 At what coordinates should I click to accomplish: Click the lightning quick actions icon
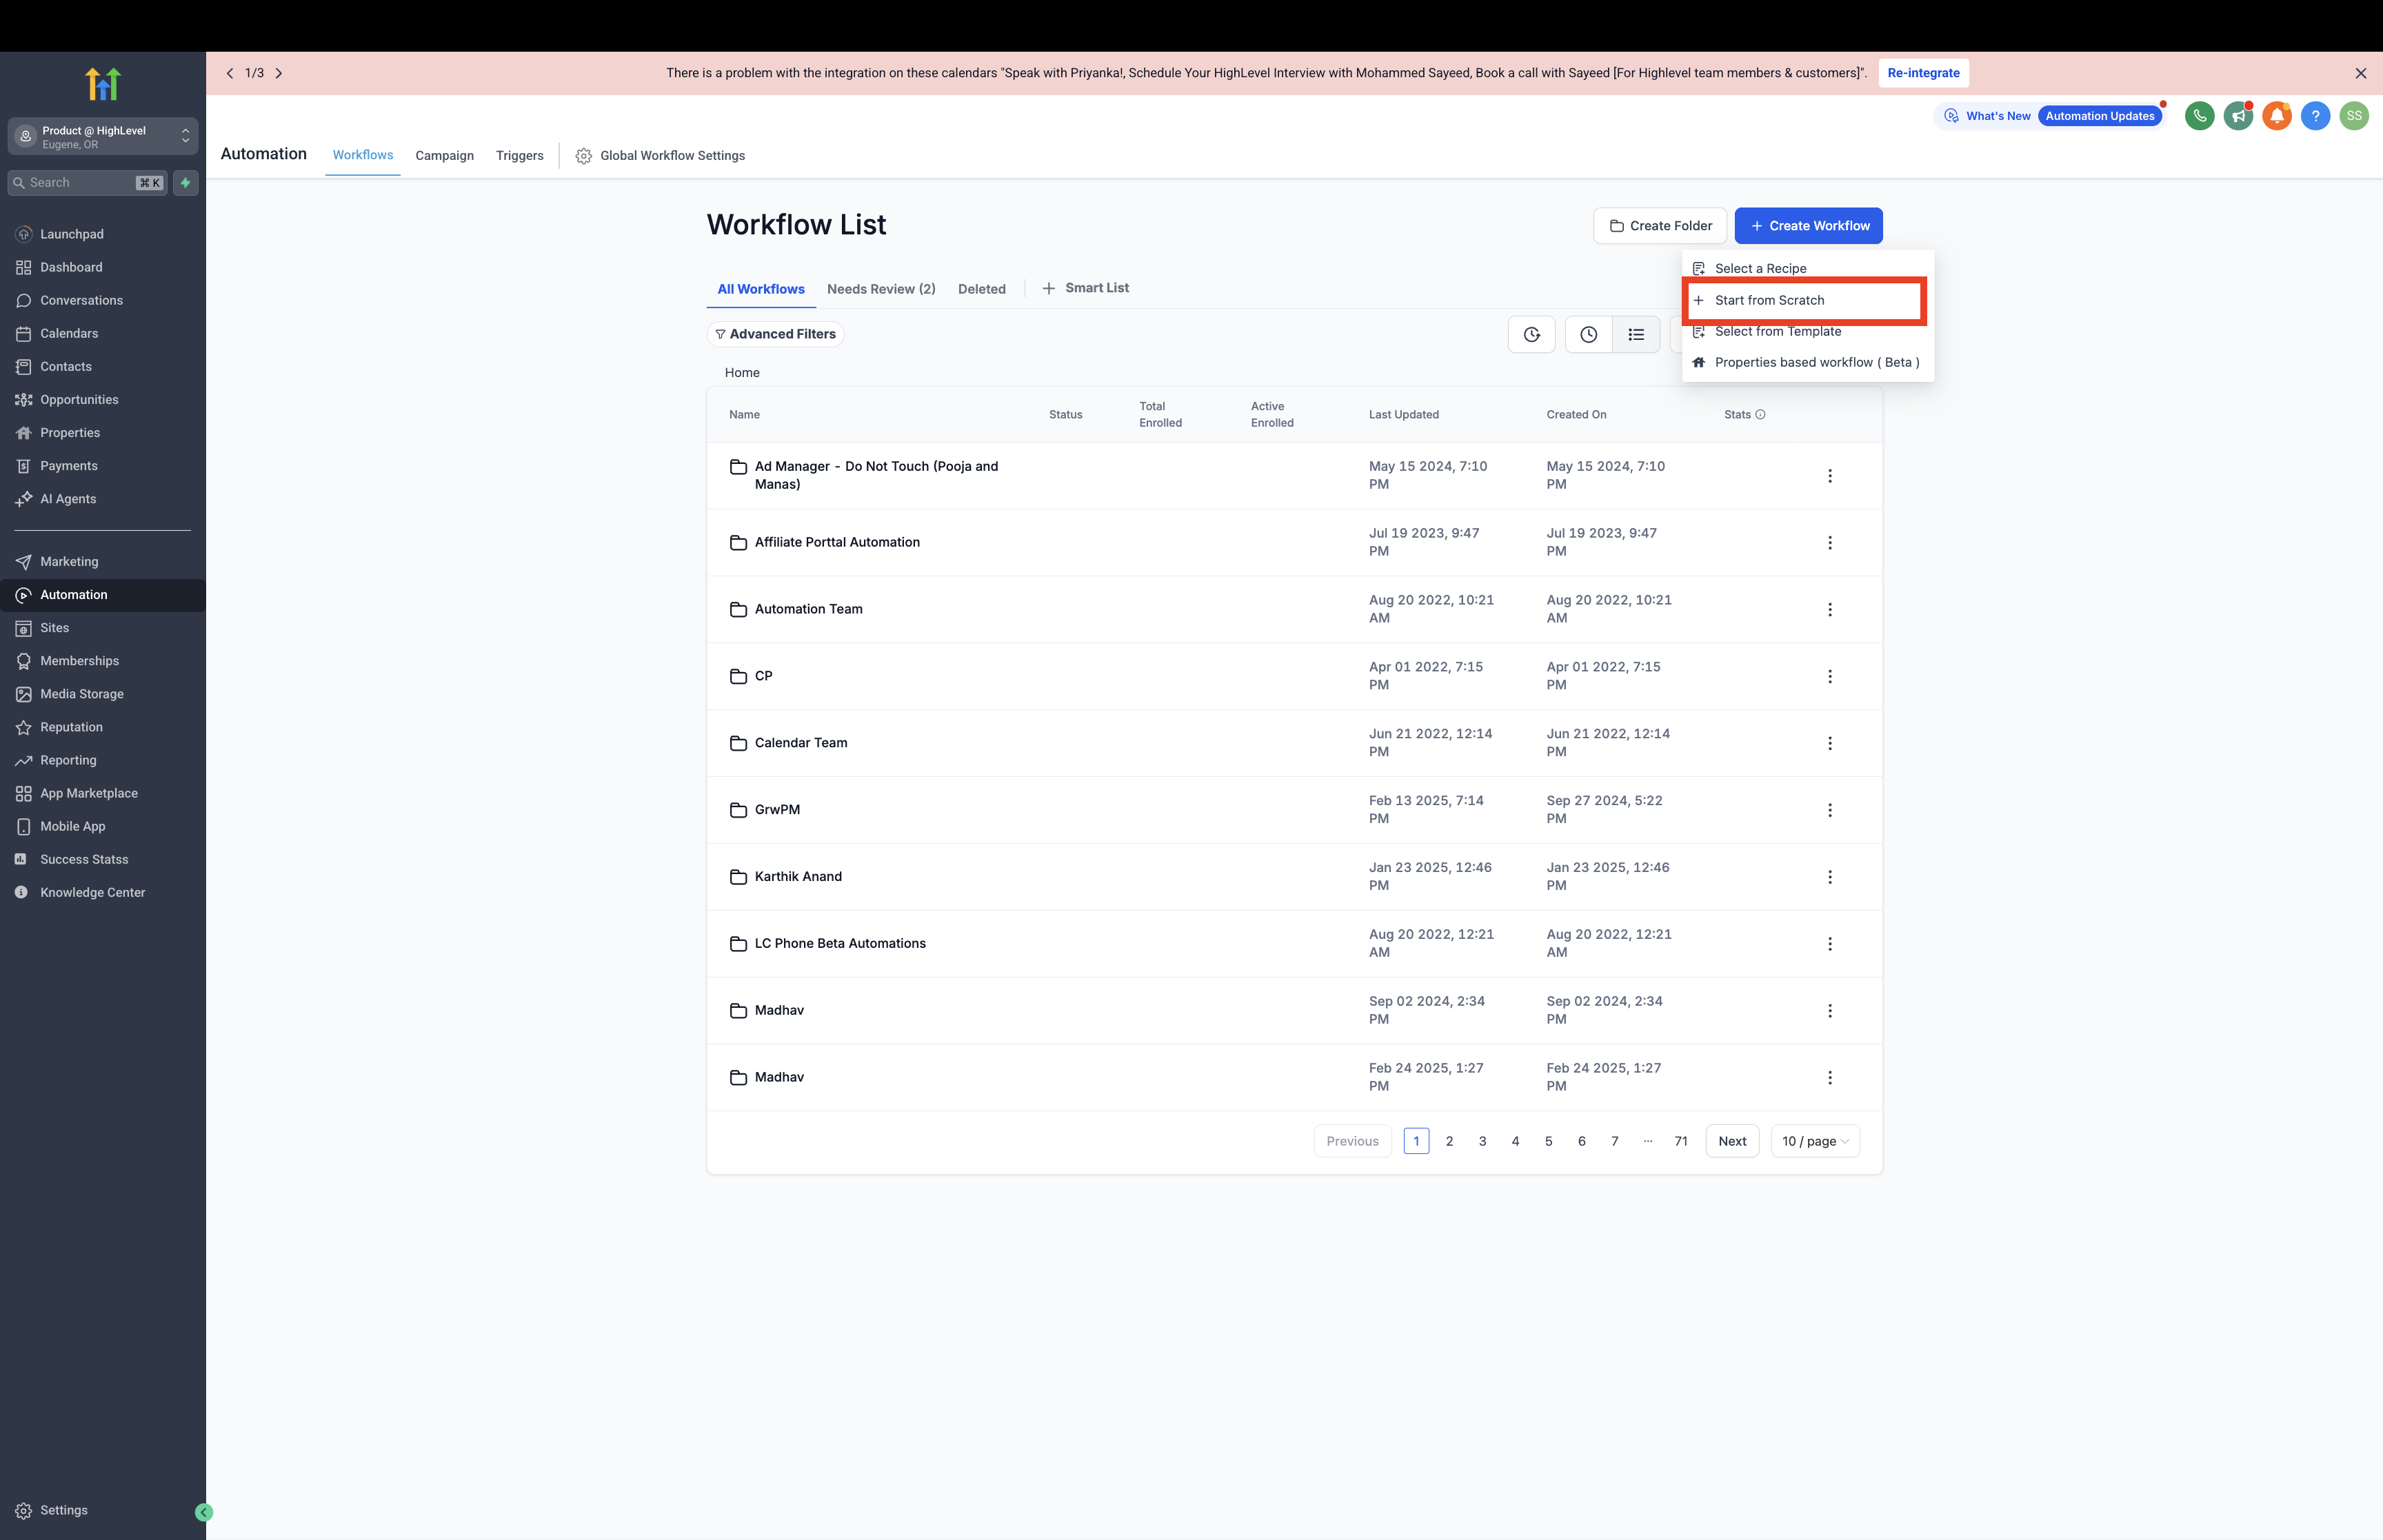(x=186, y=183)
